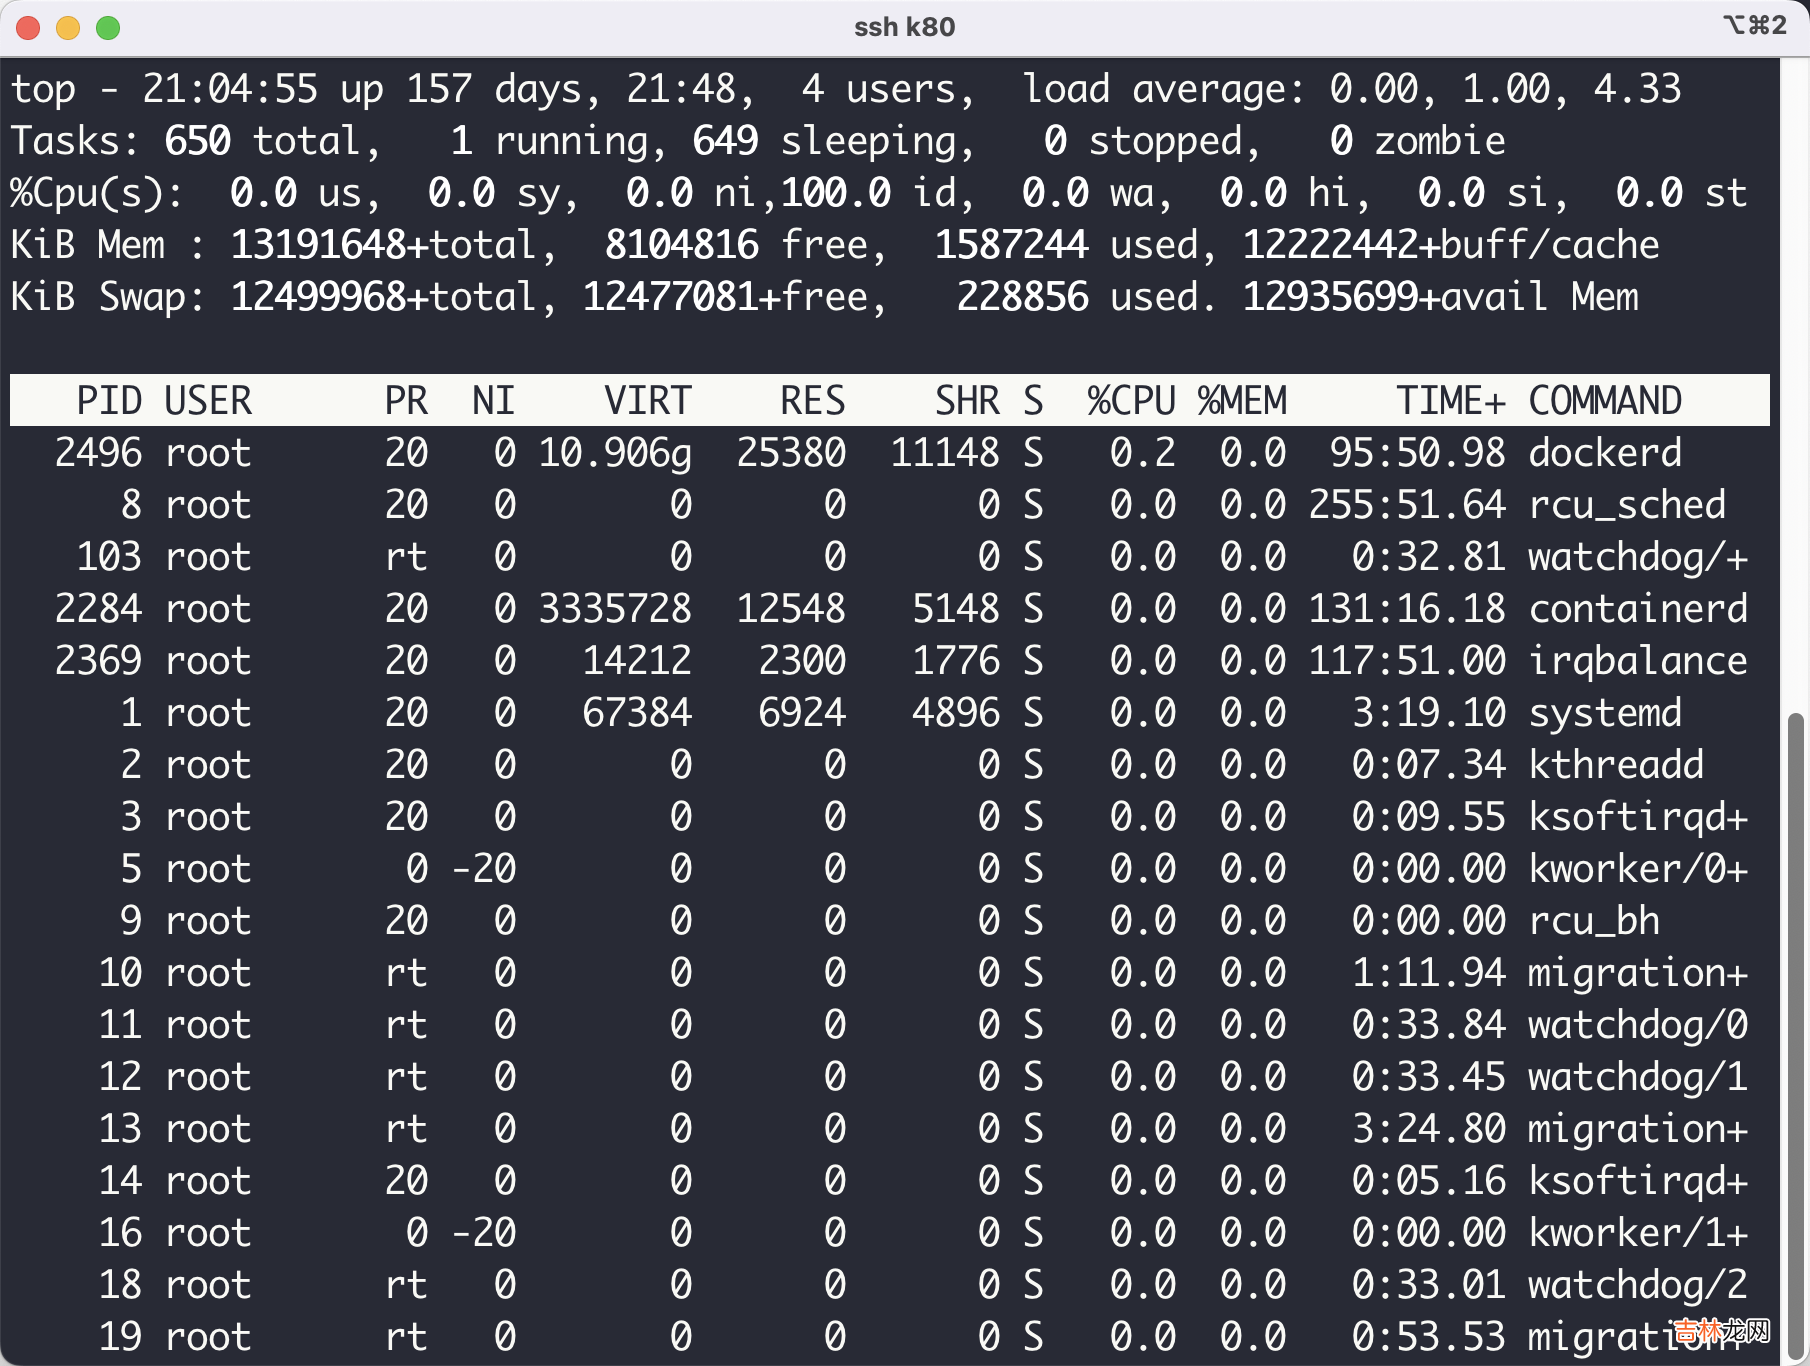Click the watchdog/0 command name

pyautogui.click(x=1638, y=1025)
